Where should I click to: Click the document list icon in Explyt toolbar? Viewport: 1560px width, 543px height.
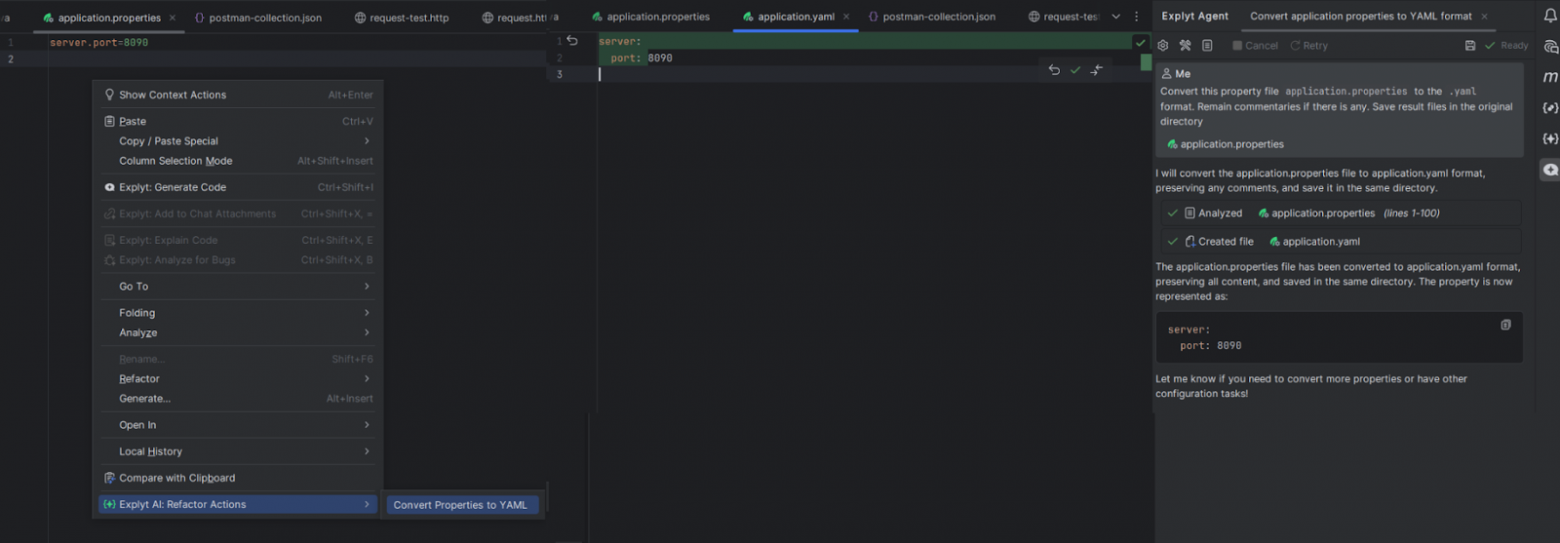point(1207,46)
